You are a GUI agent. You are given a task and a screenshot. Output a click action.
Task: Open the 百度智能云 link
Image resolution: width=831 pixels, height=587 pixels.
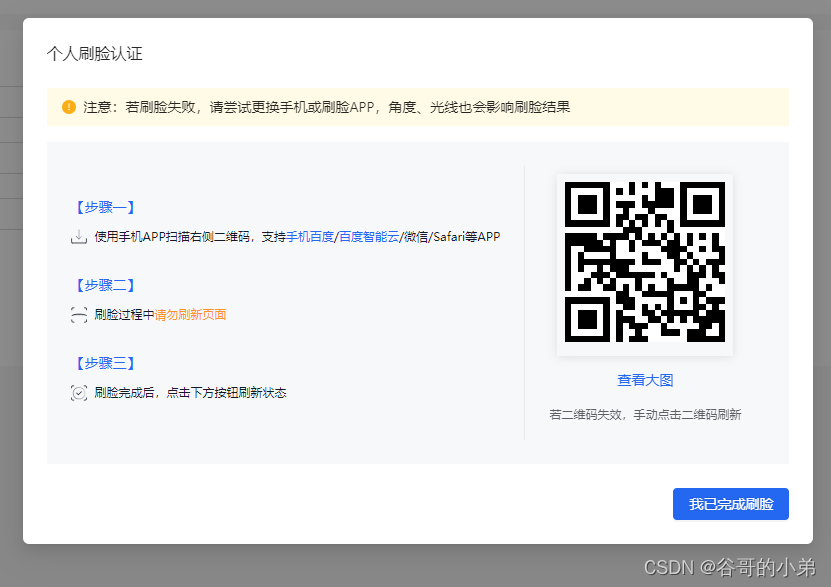(x=369, y=237)
